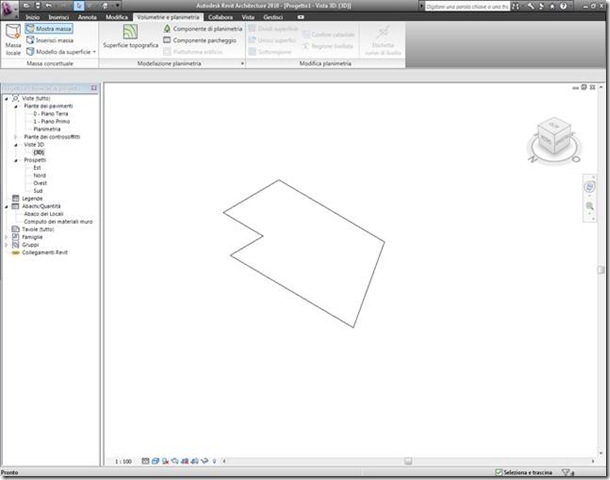Viewport: 610px width, 480px height.
Task: Click the Superficie topografica tool icon
Action: coord(130,32)
